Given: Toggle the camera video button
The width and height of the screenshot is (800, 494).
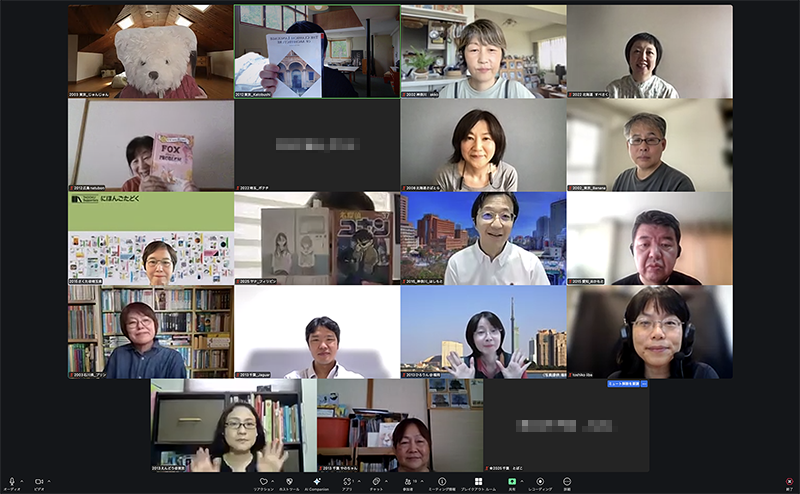Looking at the screenshot, I should click(39, 481).
